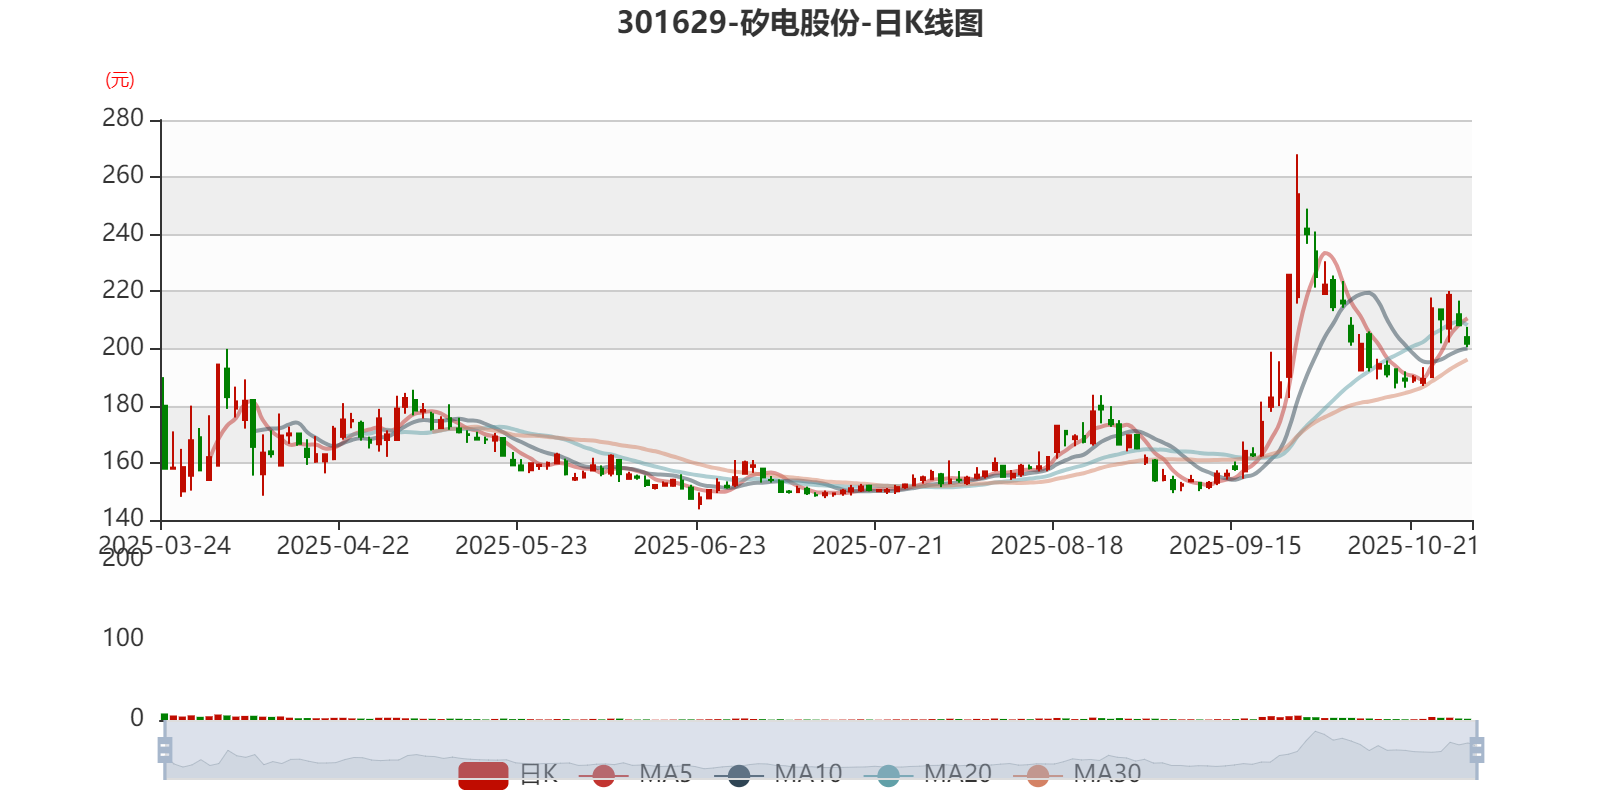Click the 180 price axis label

tap(123, 404)
